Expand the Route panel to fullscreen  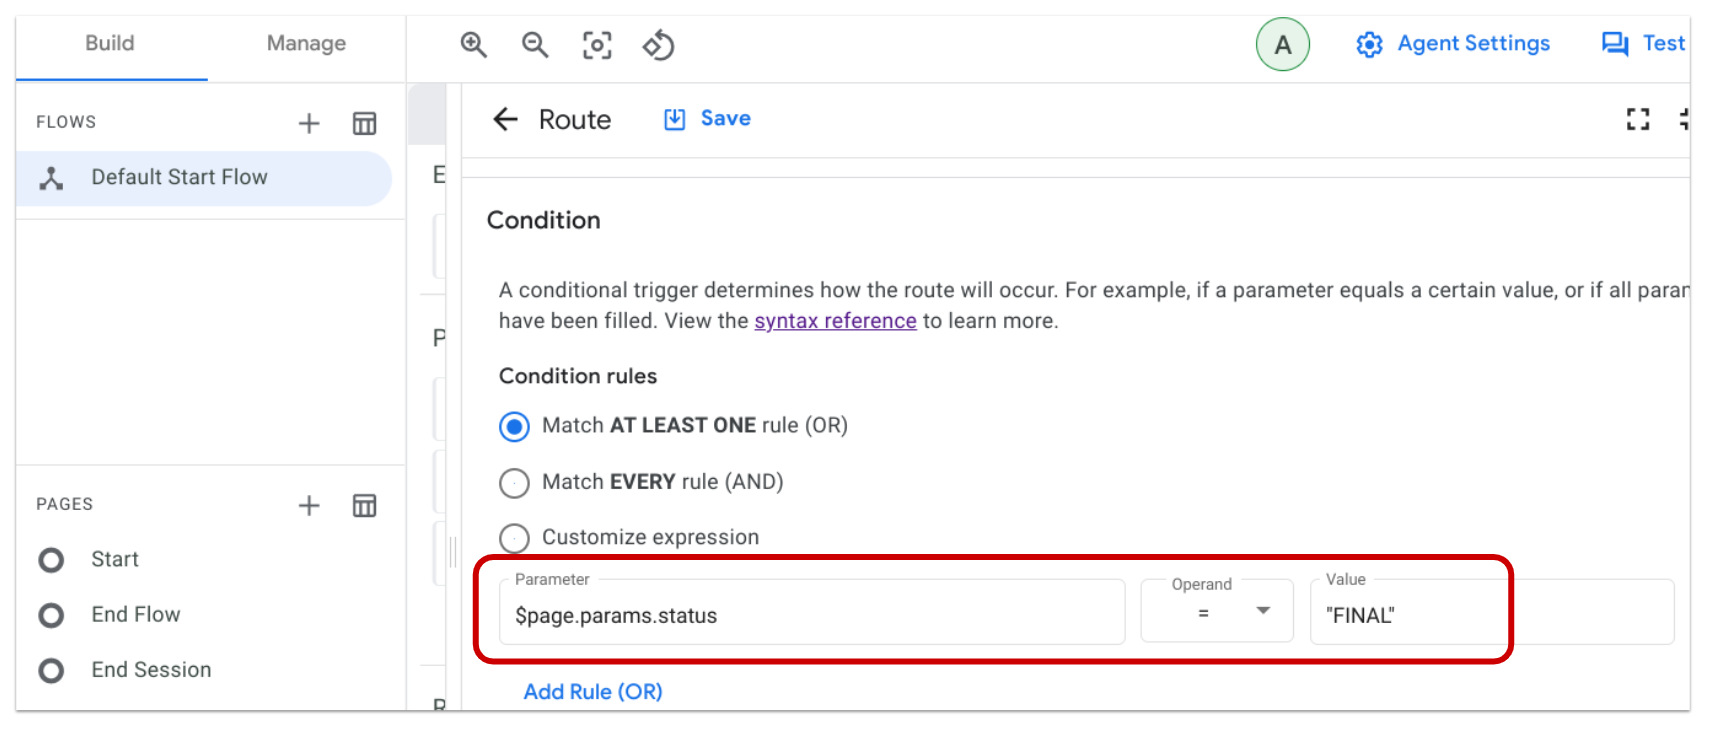pyautogui.click(x=1638, y=118)
